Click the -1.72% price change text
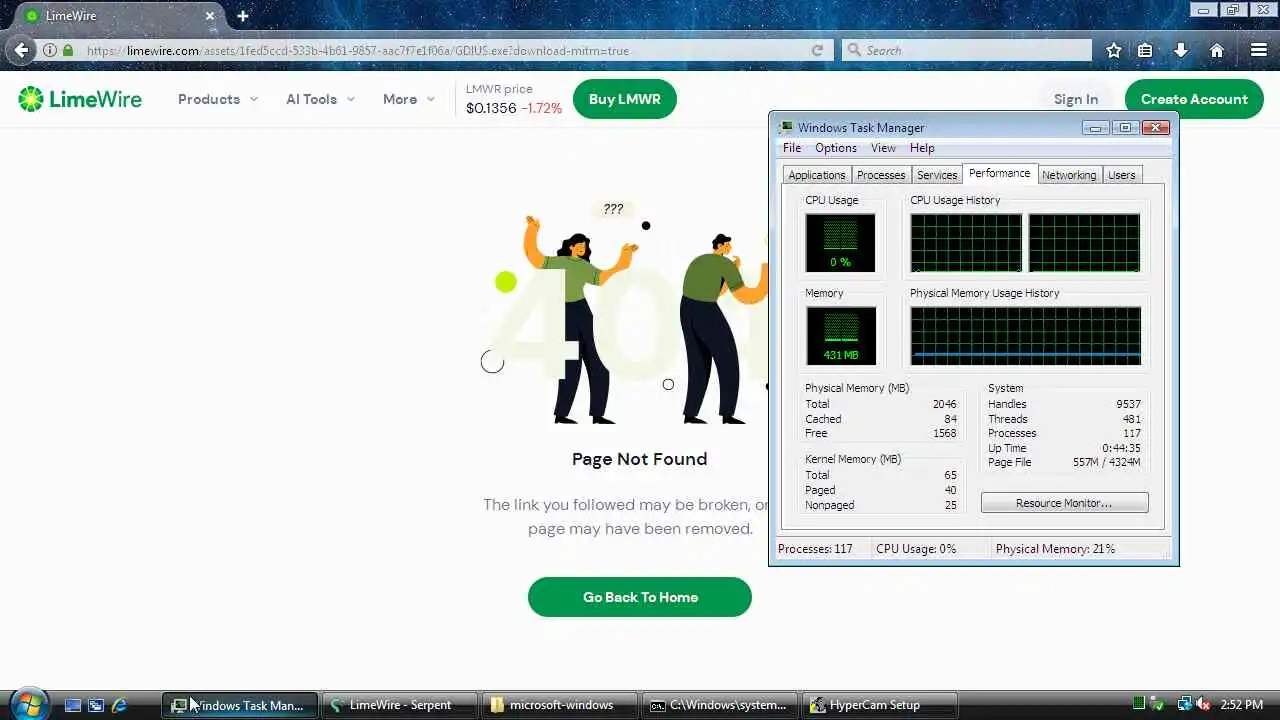The height and width of the screenshot is (720, 1280). [542, 108]
